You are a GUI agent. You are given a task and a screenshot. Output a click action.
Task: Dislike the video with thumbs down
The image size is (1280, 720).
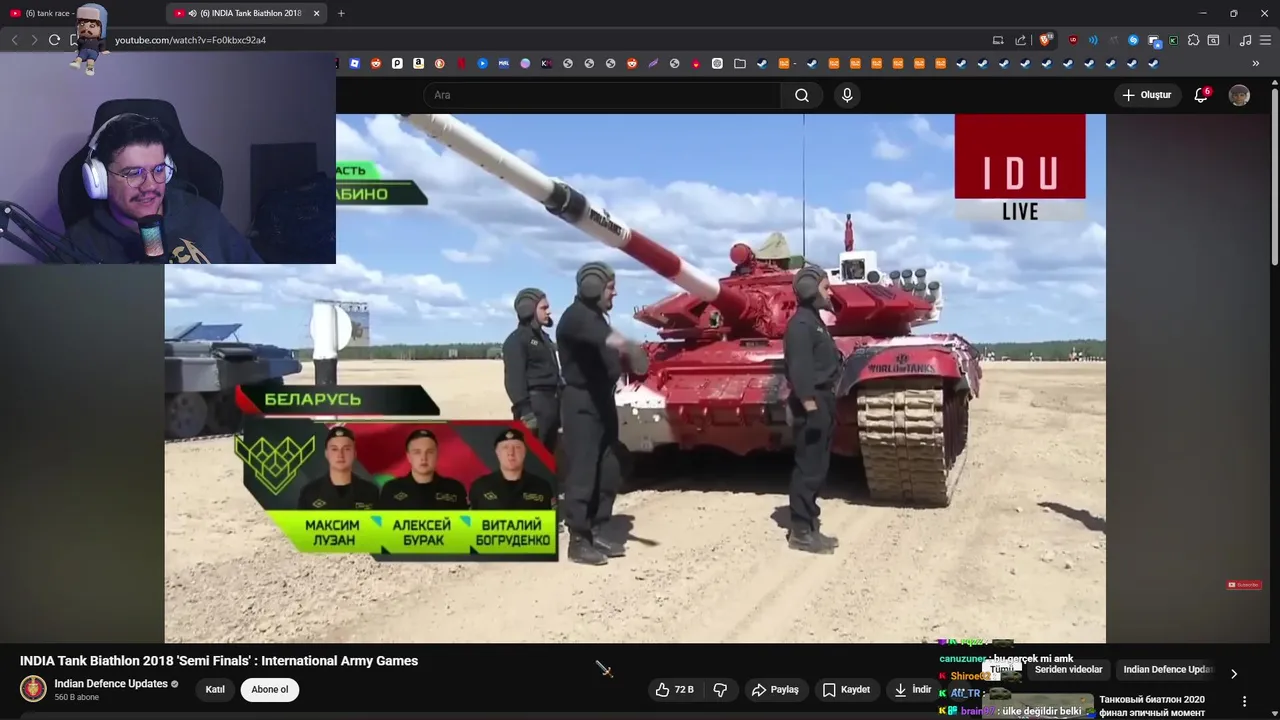(720, 689)
